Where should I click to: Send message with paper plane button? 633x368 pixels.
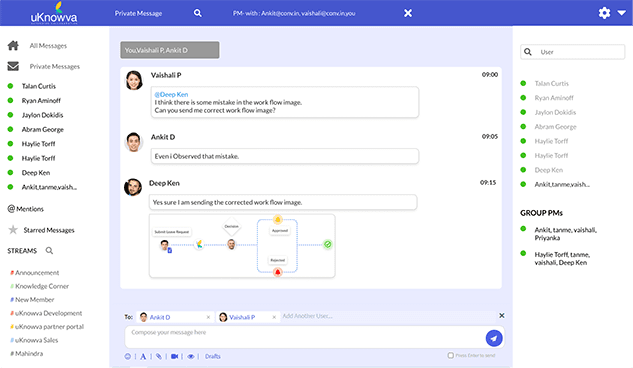tap(494, 338)
